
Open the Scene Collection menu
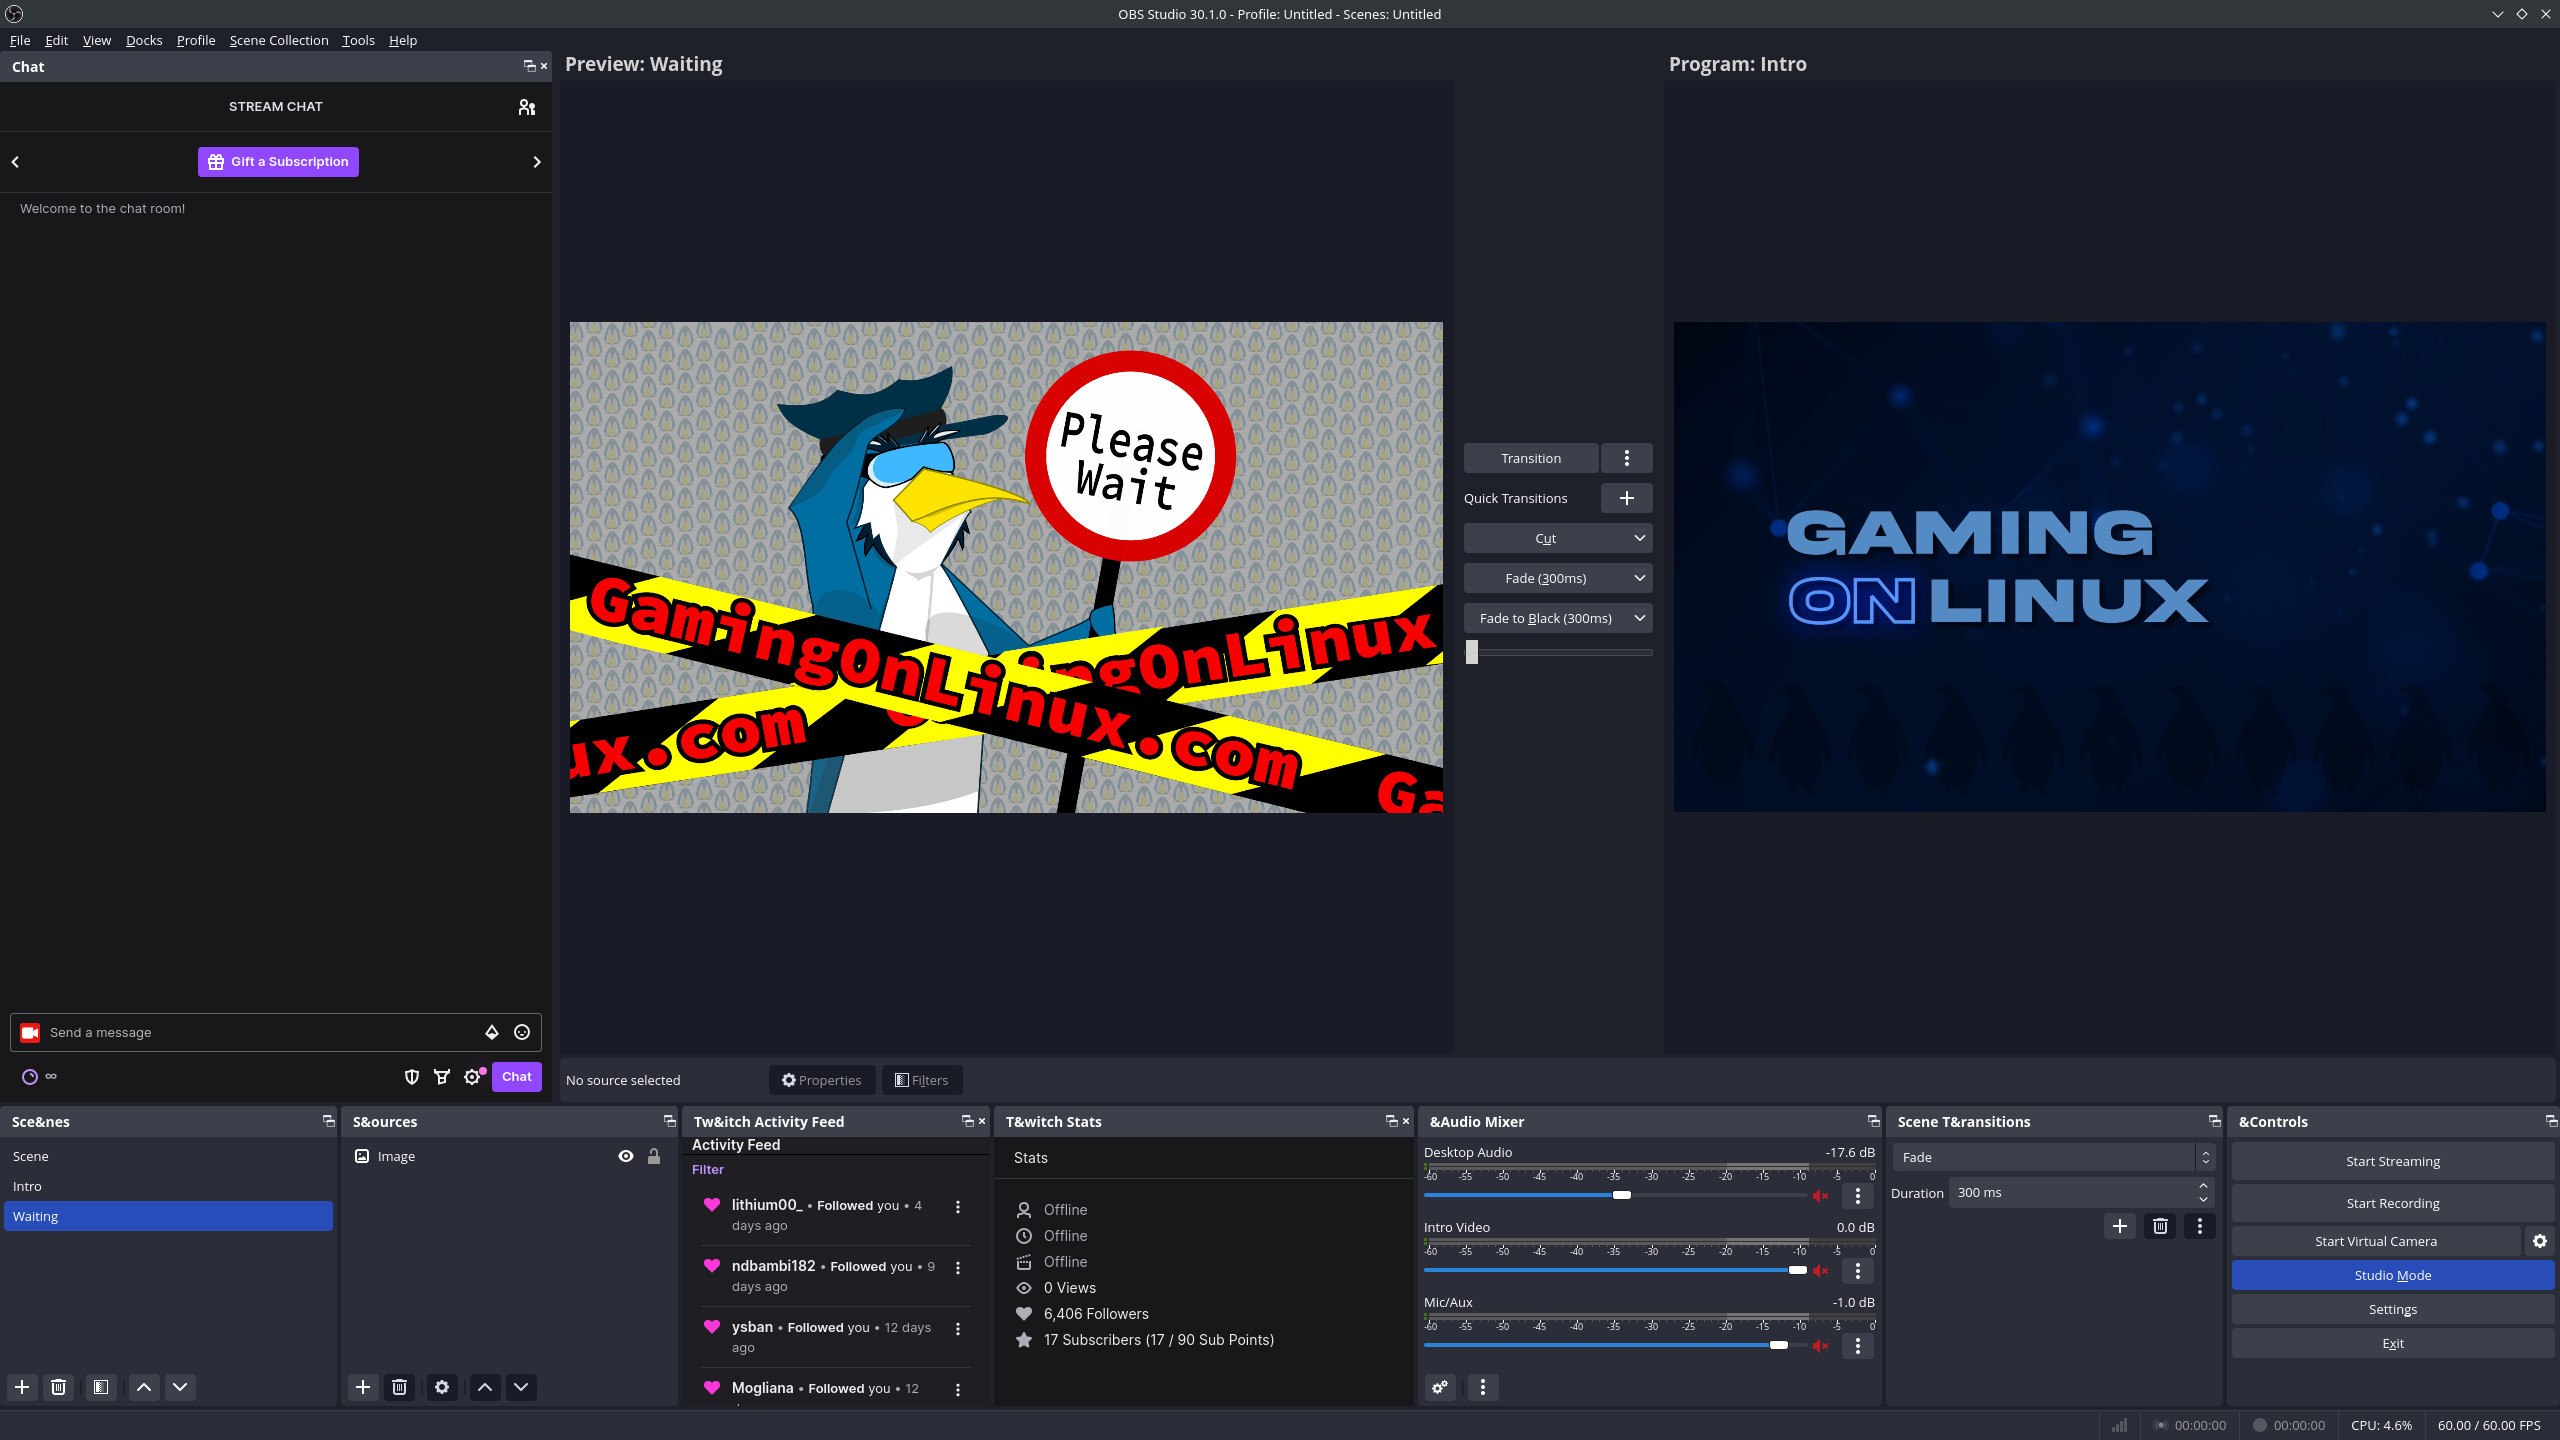279,40
